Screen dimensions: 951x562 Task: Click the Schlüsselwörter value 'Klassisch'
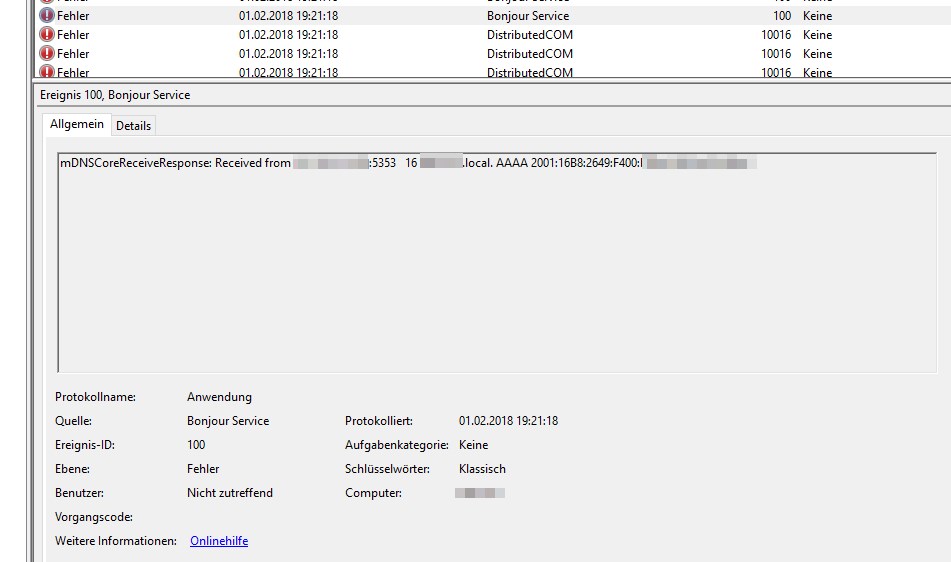tap(482, 469)
